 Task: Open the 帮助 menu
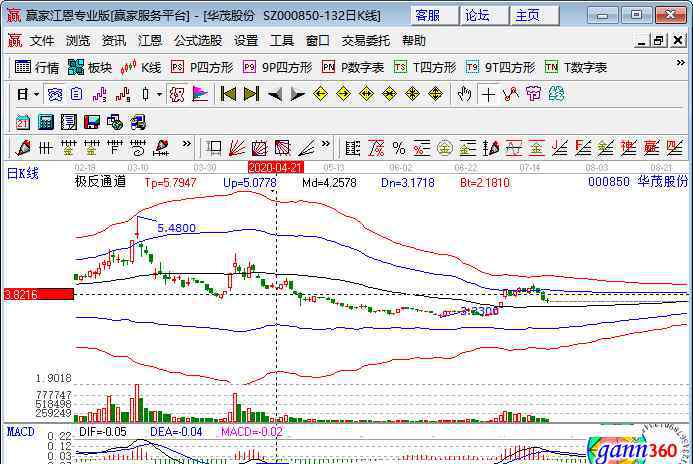pos(414,41)
